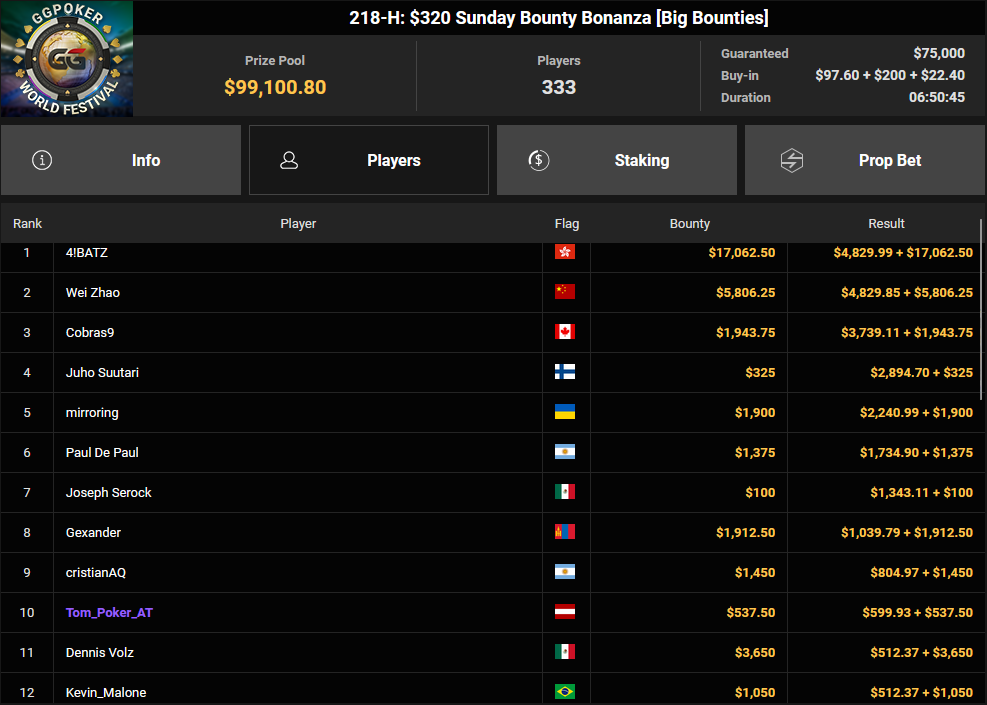The height and width of the screenshot is (705, 987).
Task: Click the Mexico flag for Joseph Serock
Action: pyautogui.click(x=565, y=492)
